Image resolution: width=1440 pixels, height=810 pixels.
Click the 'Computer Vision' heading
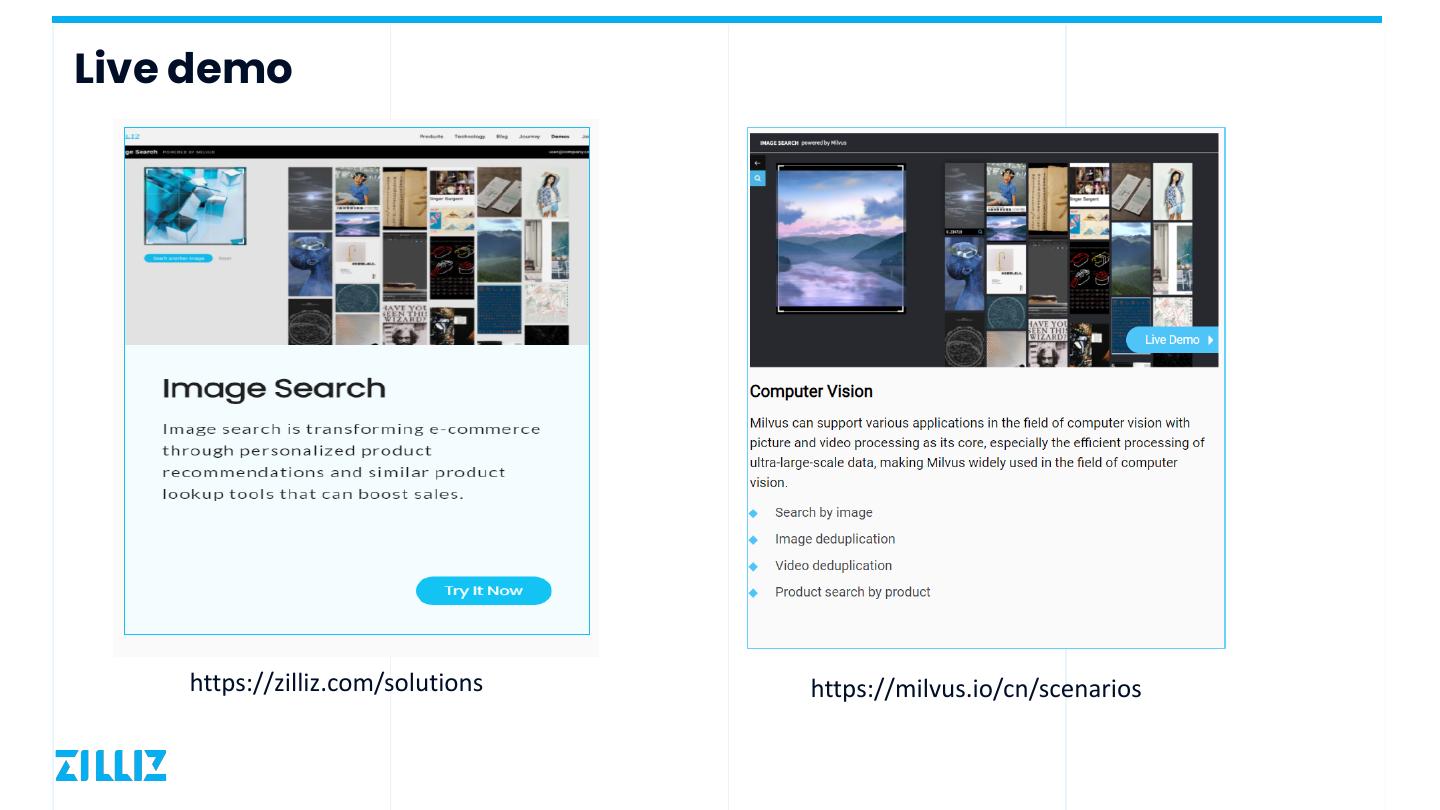(811, 391)
